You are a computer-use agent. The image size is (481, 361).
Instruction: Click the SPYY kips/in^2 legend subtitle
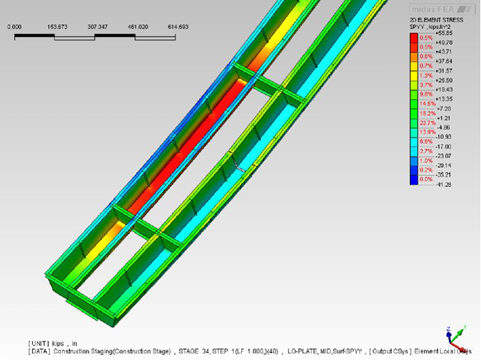click(430, 27)
